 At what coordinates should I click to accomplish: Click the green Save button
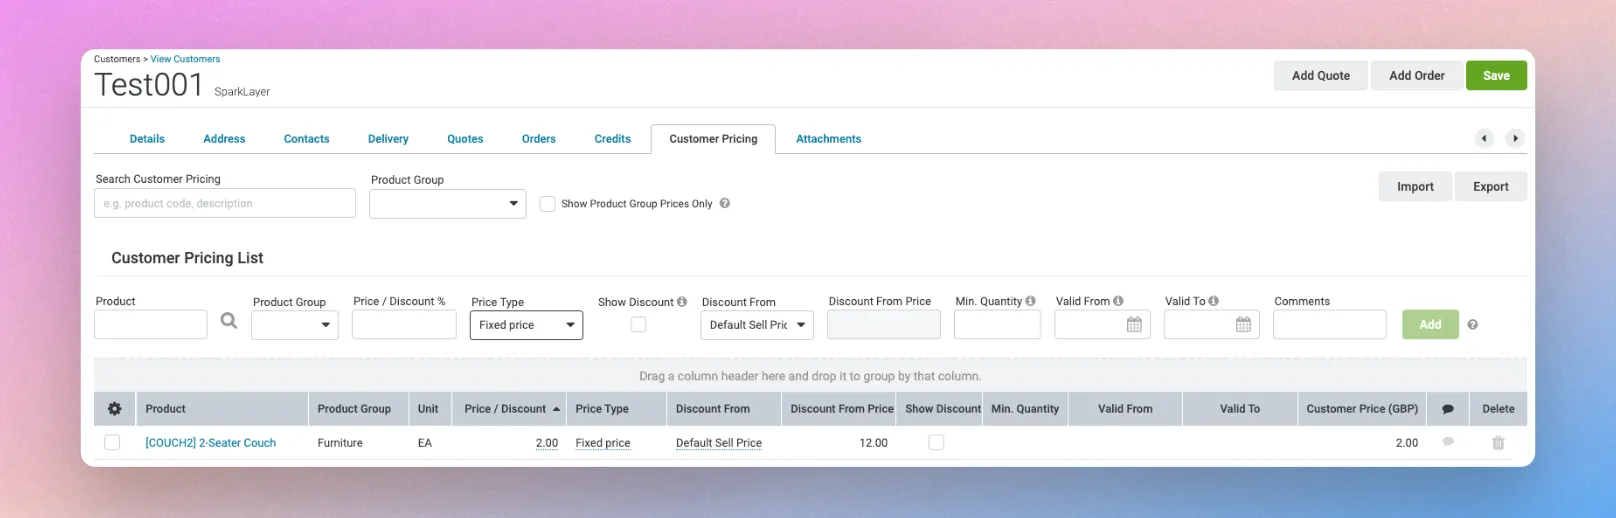point(1496,76)
